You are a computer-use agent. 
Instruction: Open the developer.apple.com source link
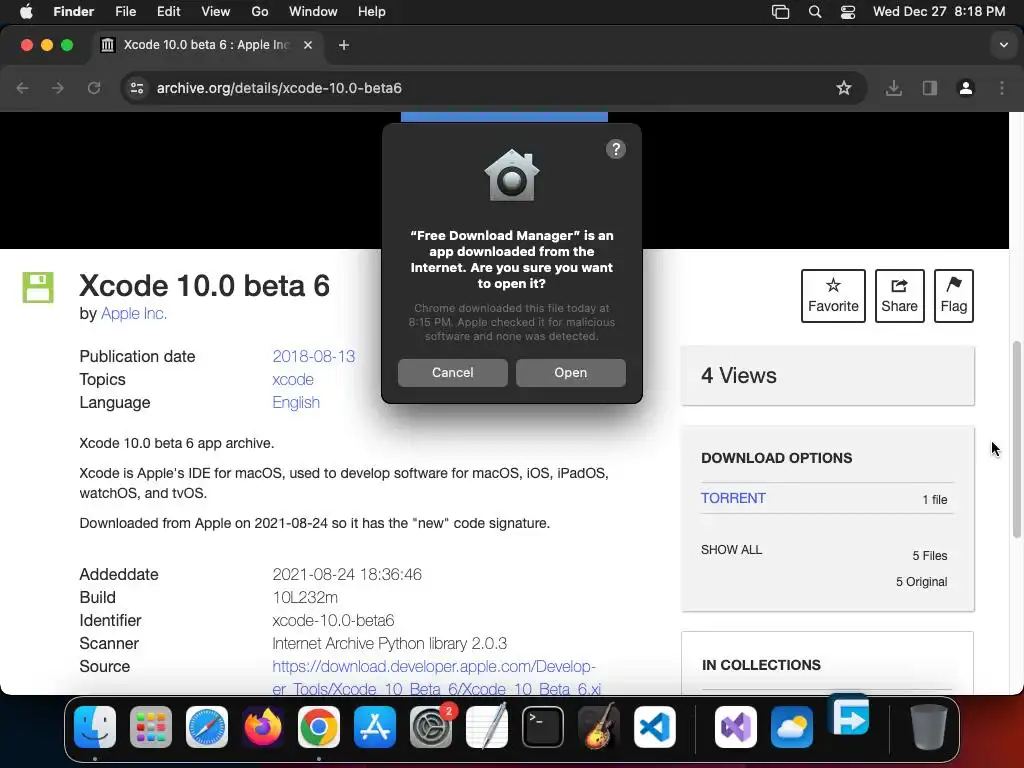coord(436,677)
